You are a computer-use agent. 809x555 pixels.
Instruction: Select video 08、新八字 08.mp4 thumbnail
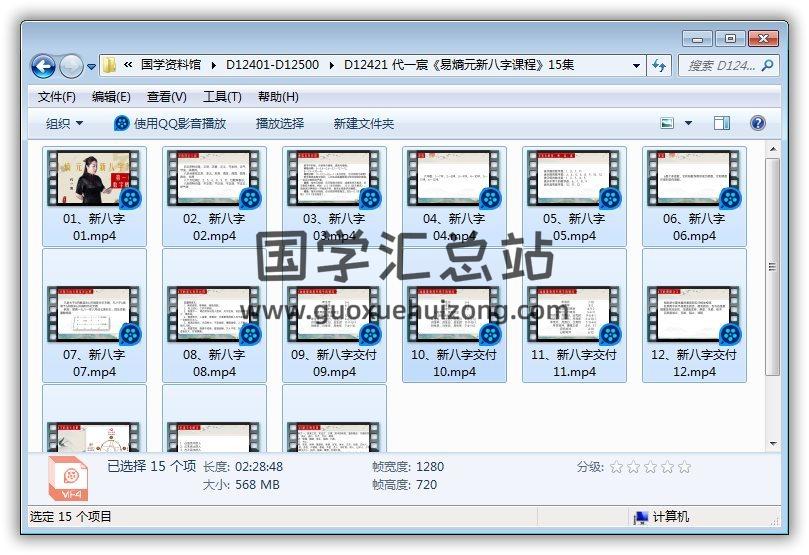[x=214, y=315]
